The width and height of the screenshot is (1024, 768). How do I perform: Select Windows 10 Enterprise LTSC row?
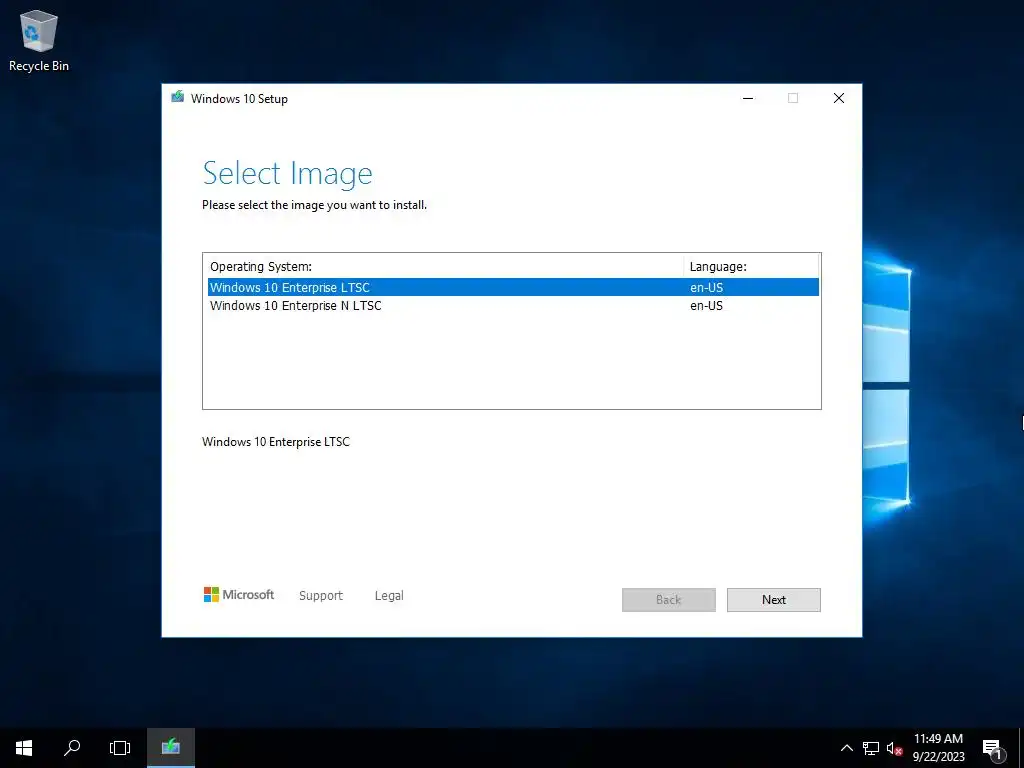(513, 287)
